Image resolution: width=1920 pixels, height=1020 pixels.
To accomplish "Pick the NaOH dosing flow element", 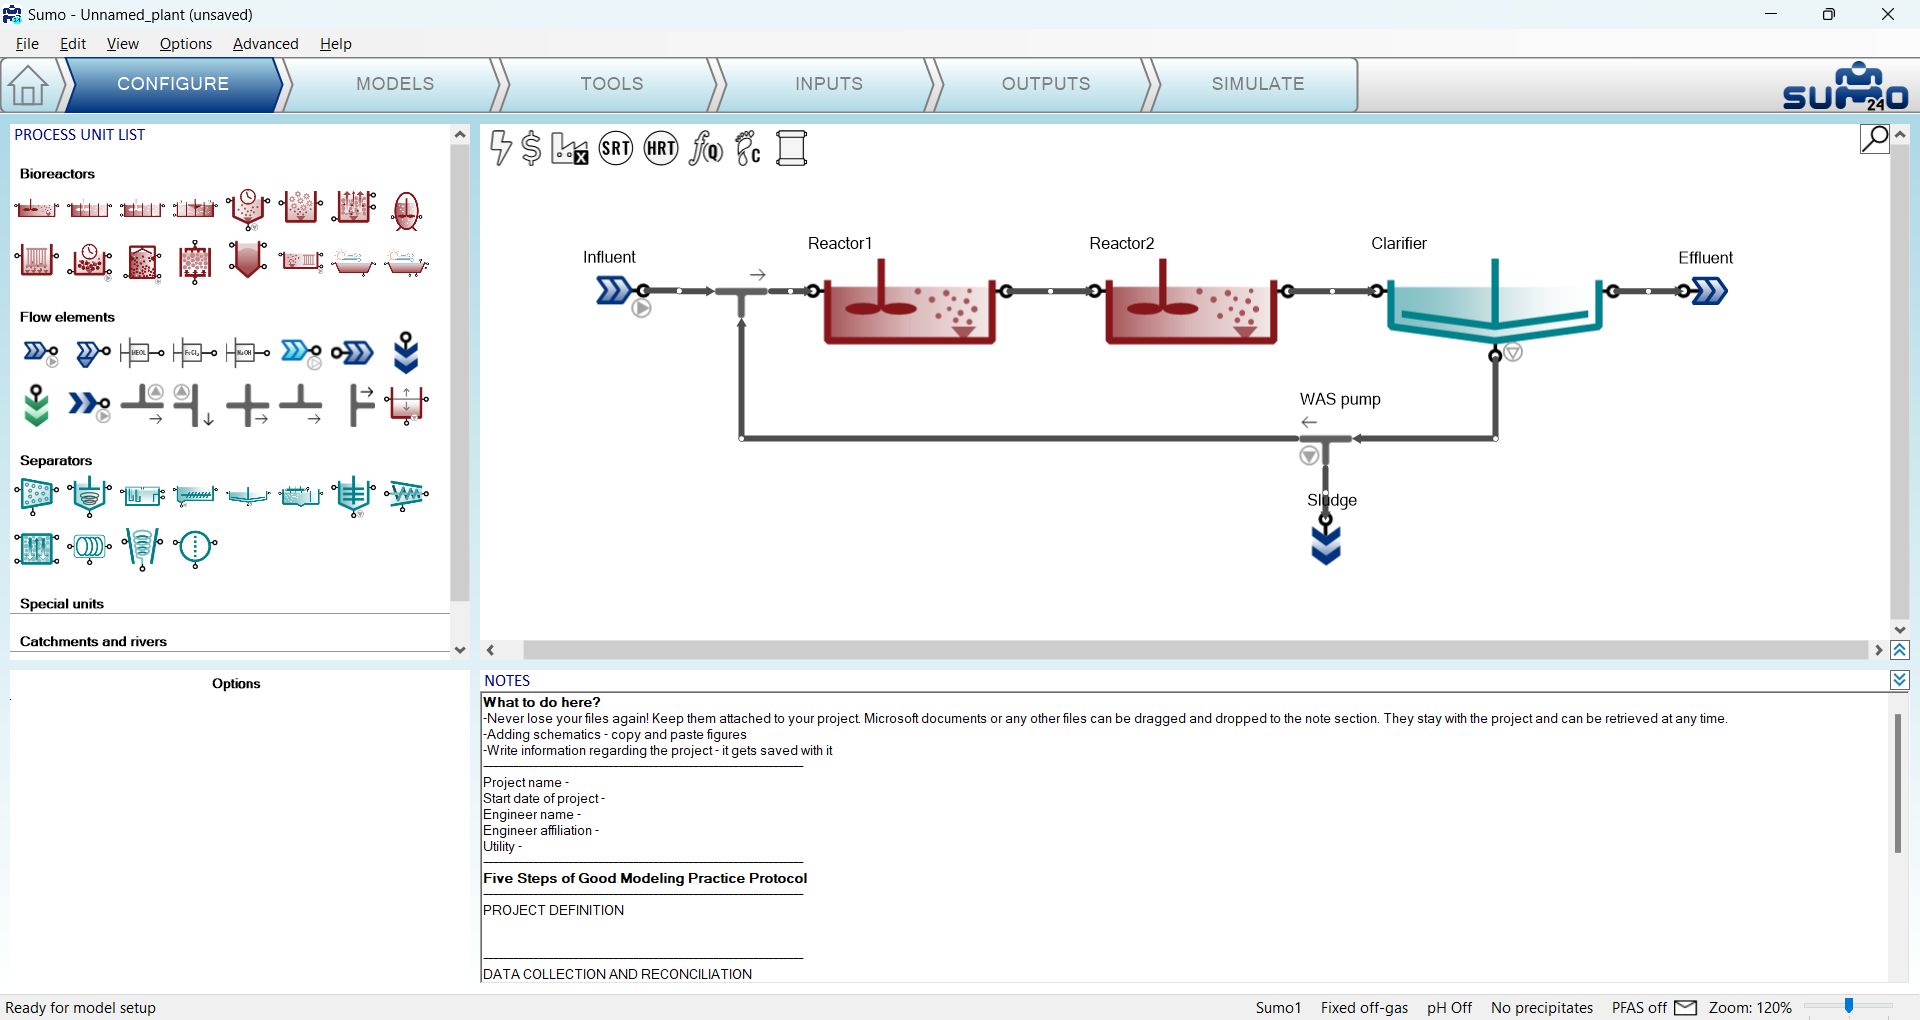I will tap(248, 352).
